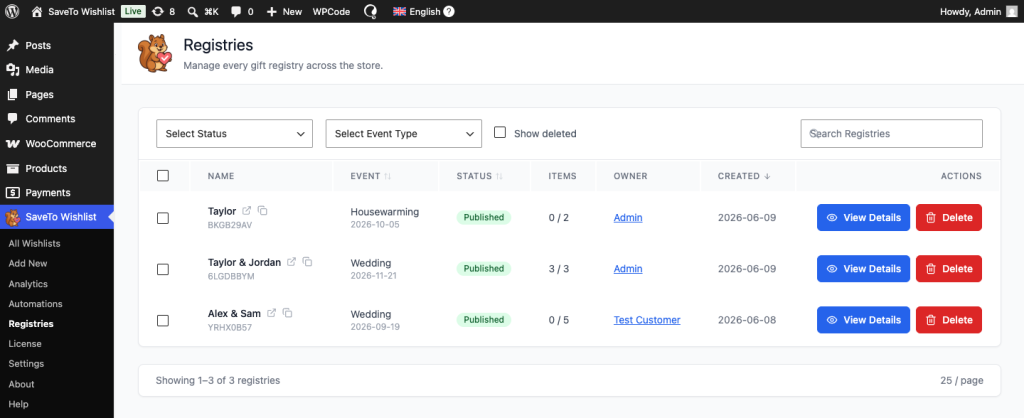1024x418 pixels.
Task: Select the Taylor & Jordan row checkbox
Action: click(163, 269)
